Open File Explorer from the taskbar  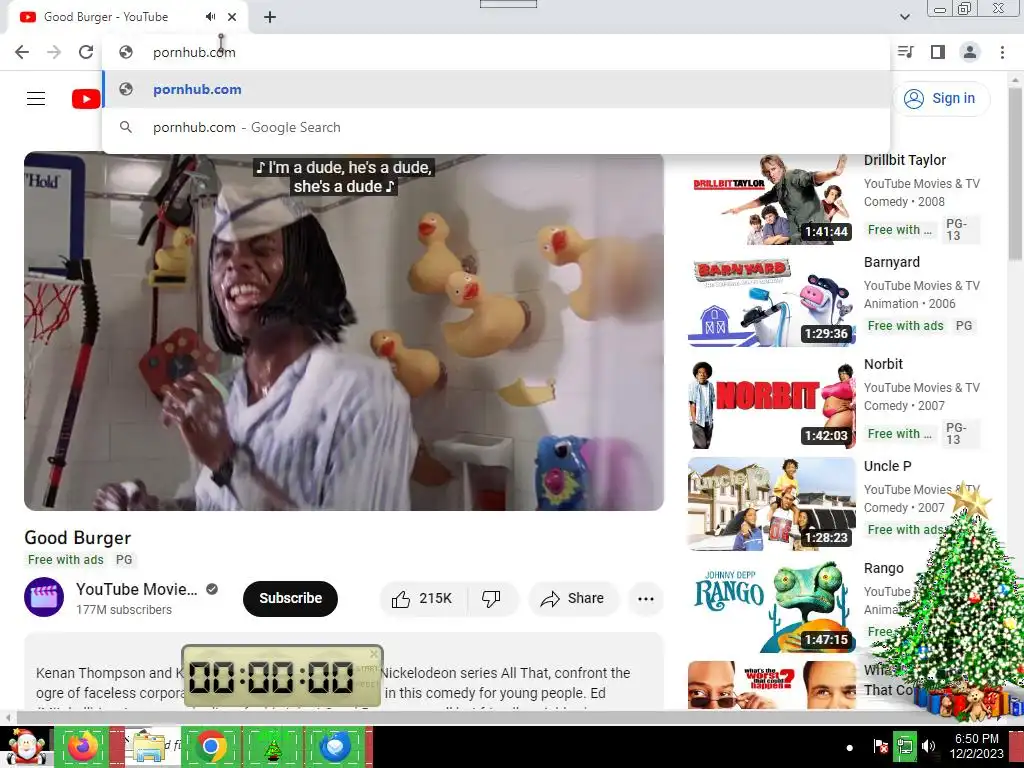148,747
